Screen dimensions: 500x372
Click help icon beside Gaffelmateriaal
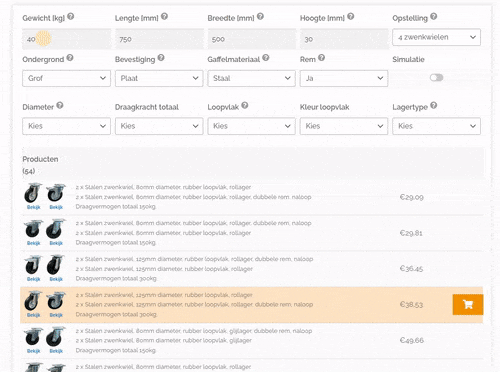[266, 58]
